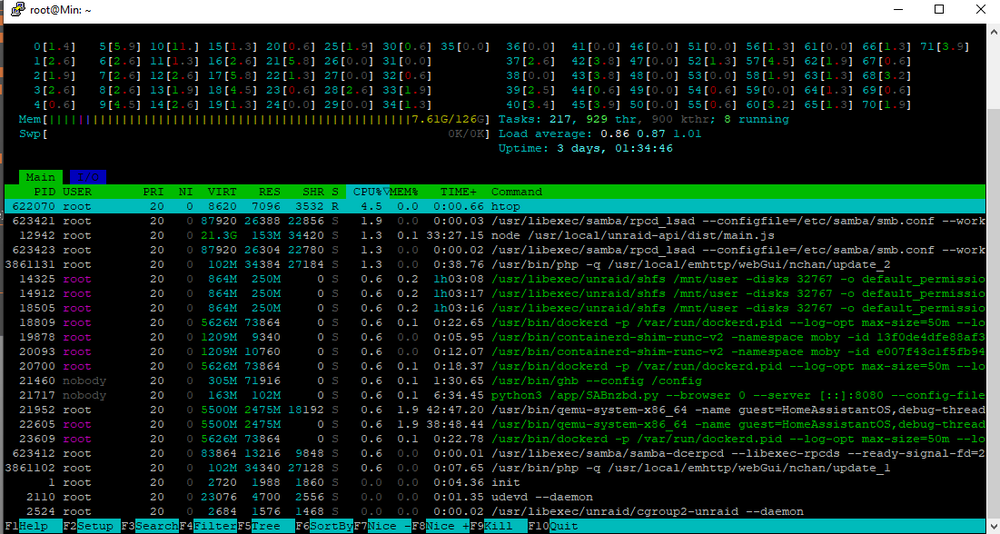Viewport: 1000px width, 534px height.
Task: Select the dockerd process with PID 20700
Action: coord(495,366)
